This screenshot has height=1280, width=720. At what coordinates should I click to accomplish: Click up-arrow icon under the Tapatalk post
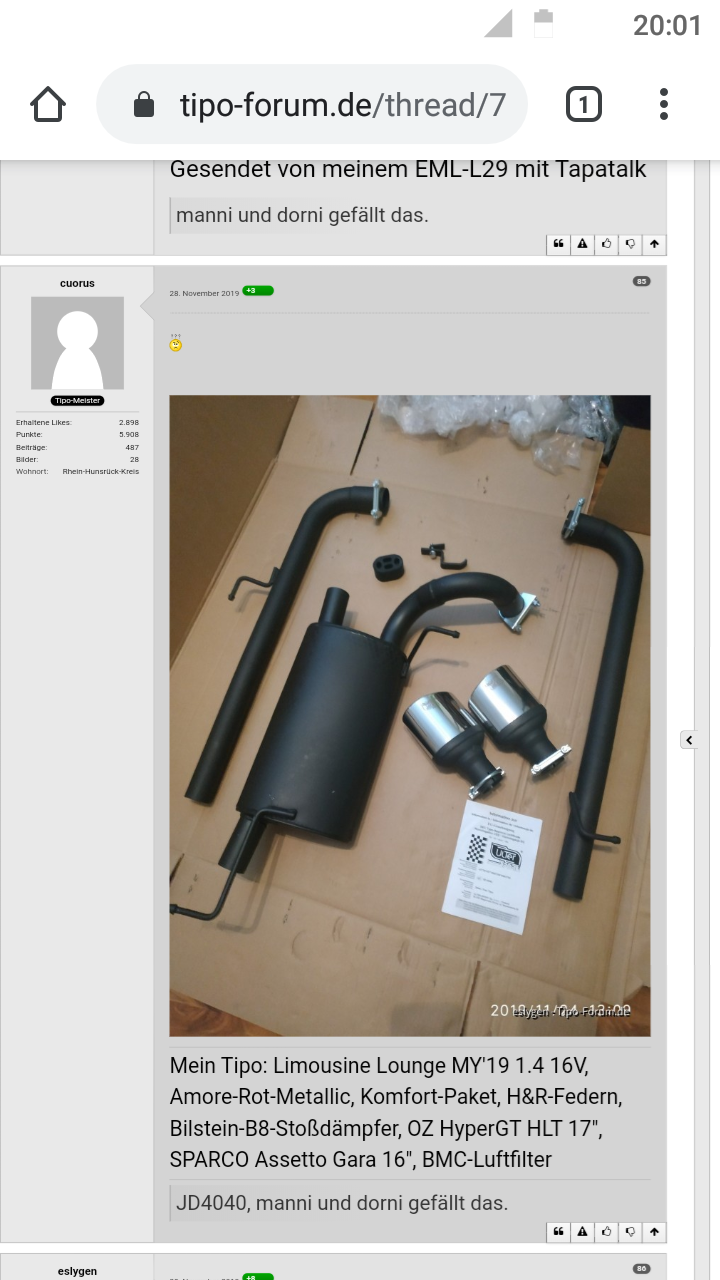654,244
